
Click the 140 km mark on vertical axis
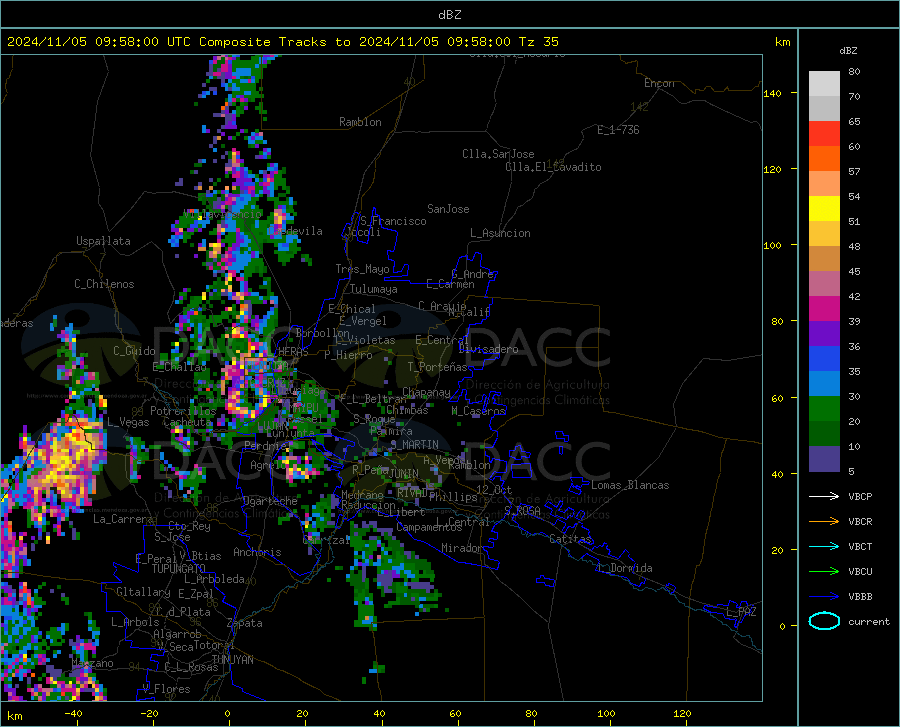pos(772,93)
